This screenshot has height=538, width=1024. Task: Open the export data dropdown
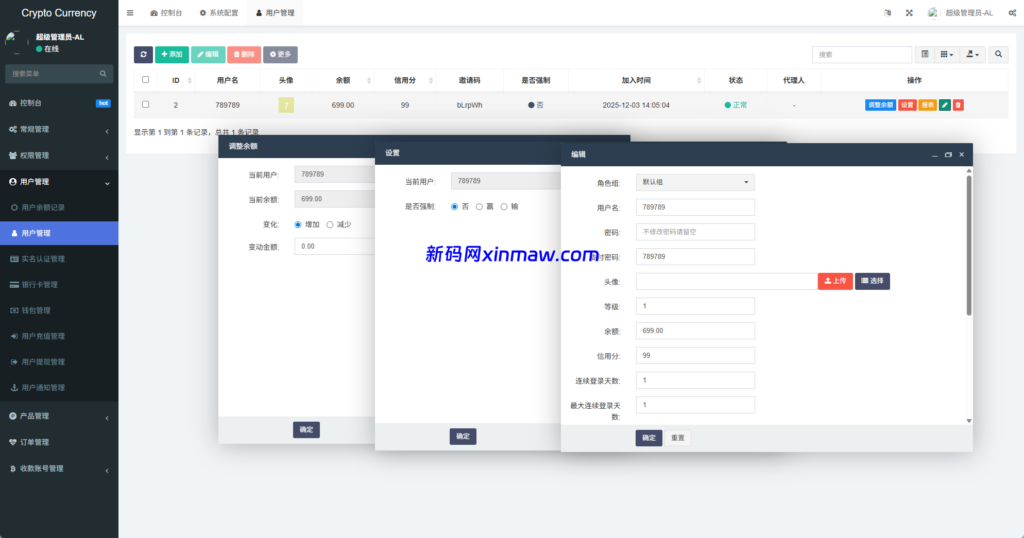tap(972, 54)
